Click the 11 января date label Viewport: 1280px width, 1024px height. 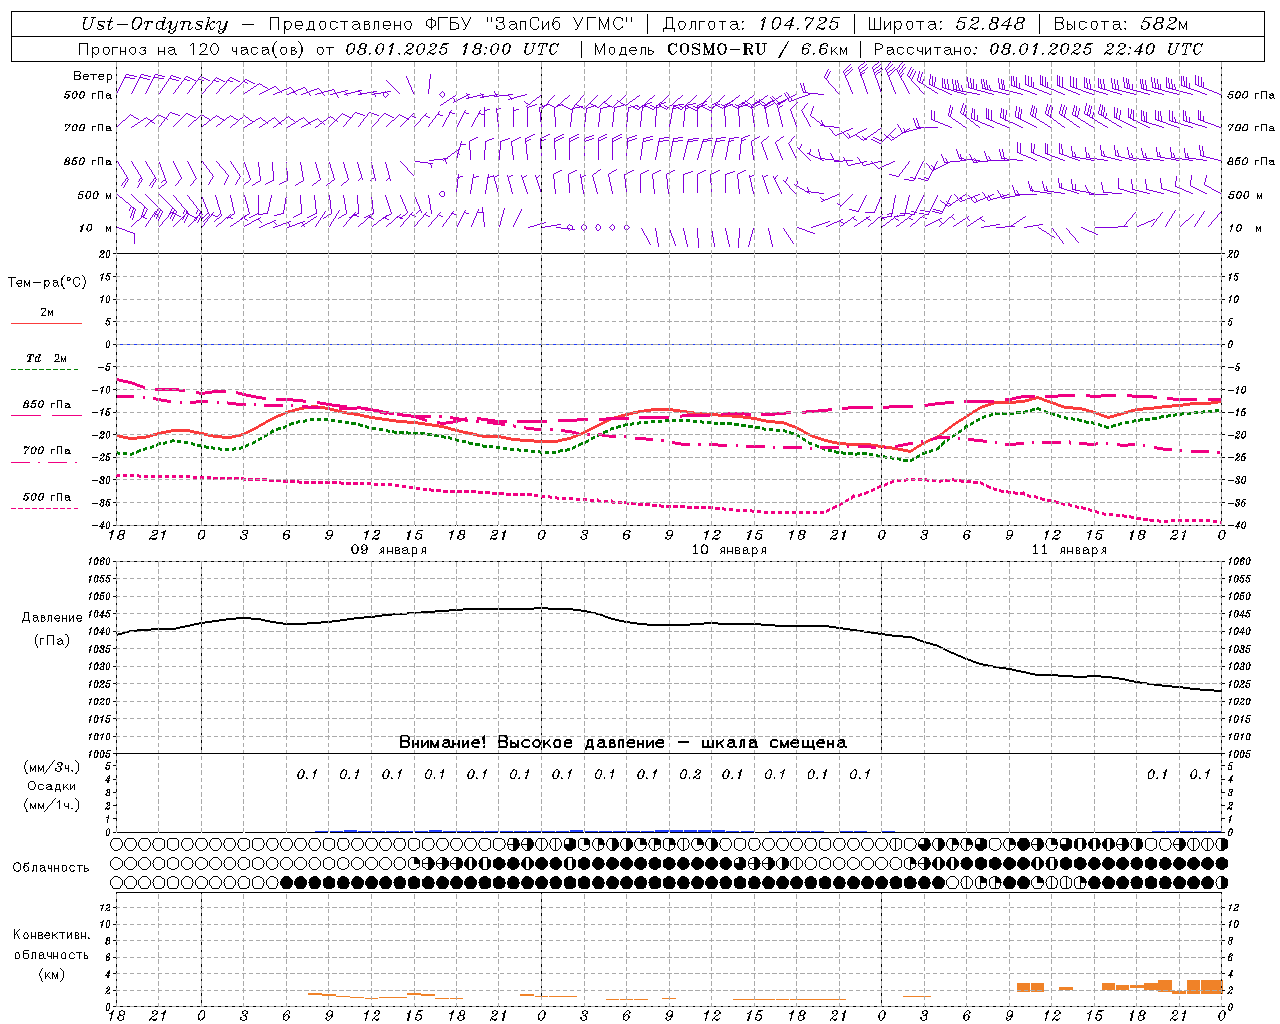[1069, 550]
